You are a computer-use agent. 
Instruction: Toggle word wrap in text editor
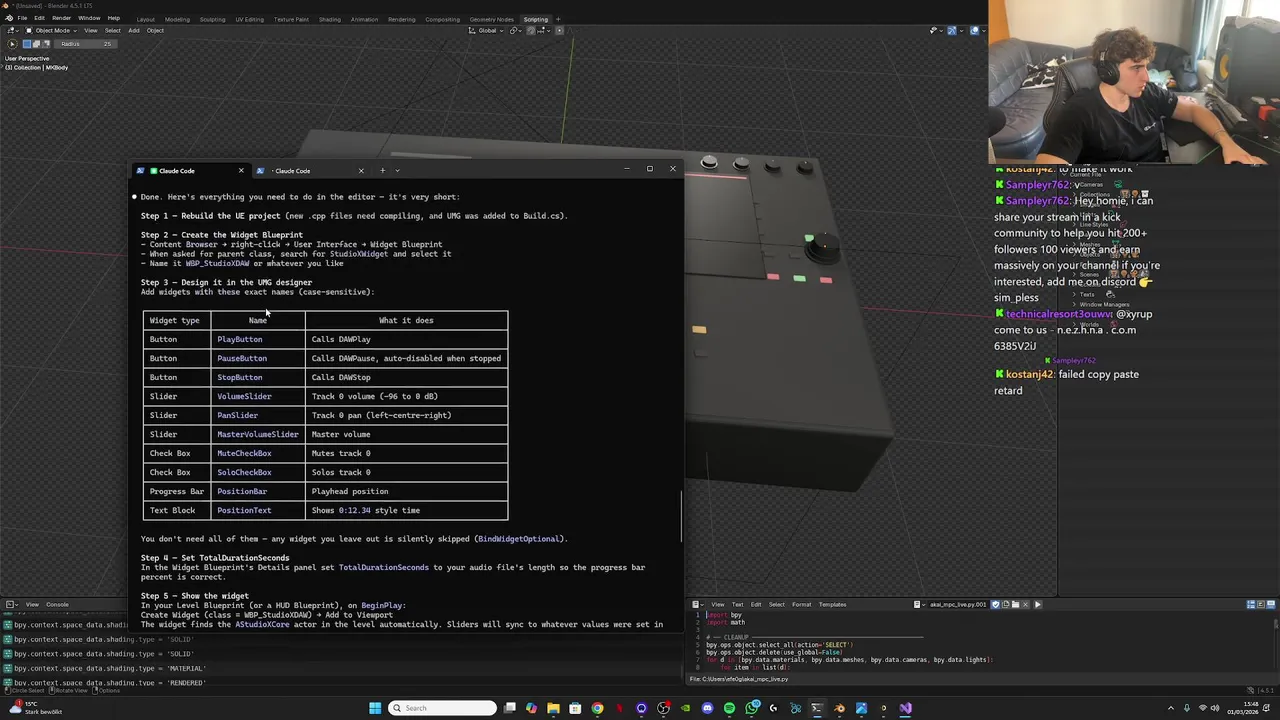[1261, 604]
